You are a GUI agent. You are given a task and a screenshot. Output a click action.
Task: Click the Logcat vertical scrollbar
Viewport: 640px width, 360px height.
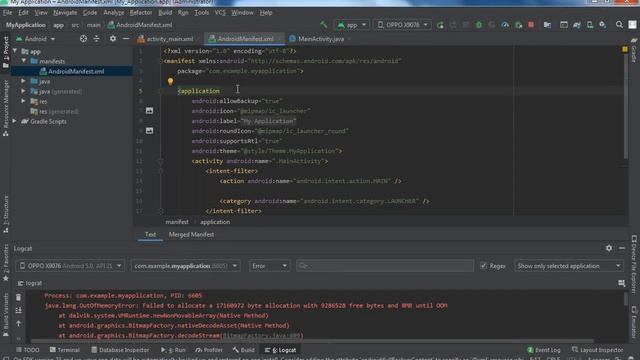click(625, 298)
